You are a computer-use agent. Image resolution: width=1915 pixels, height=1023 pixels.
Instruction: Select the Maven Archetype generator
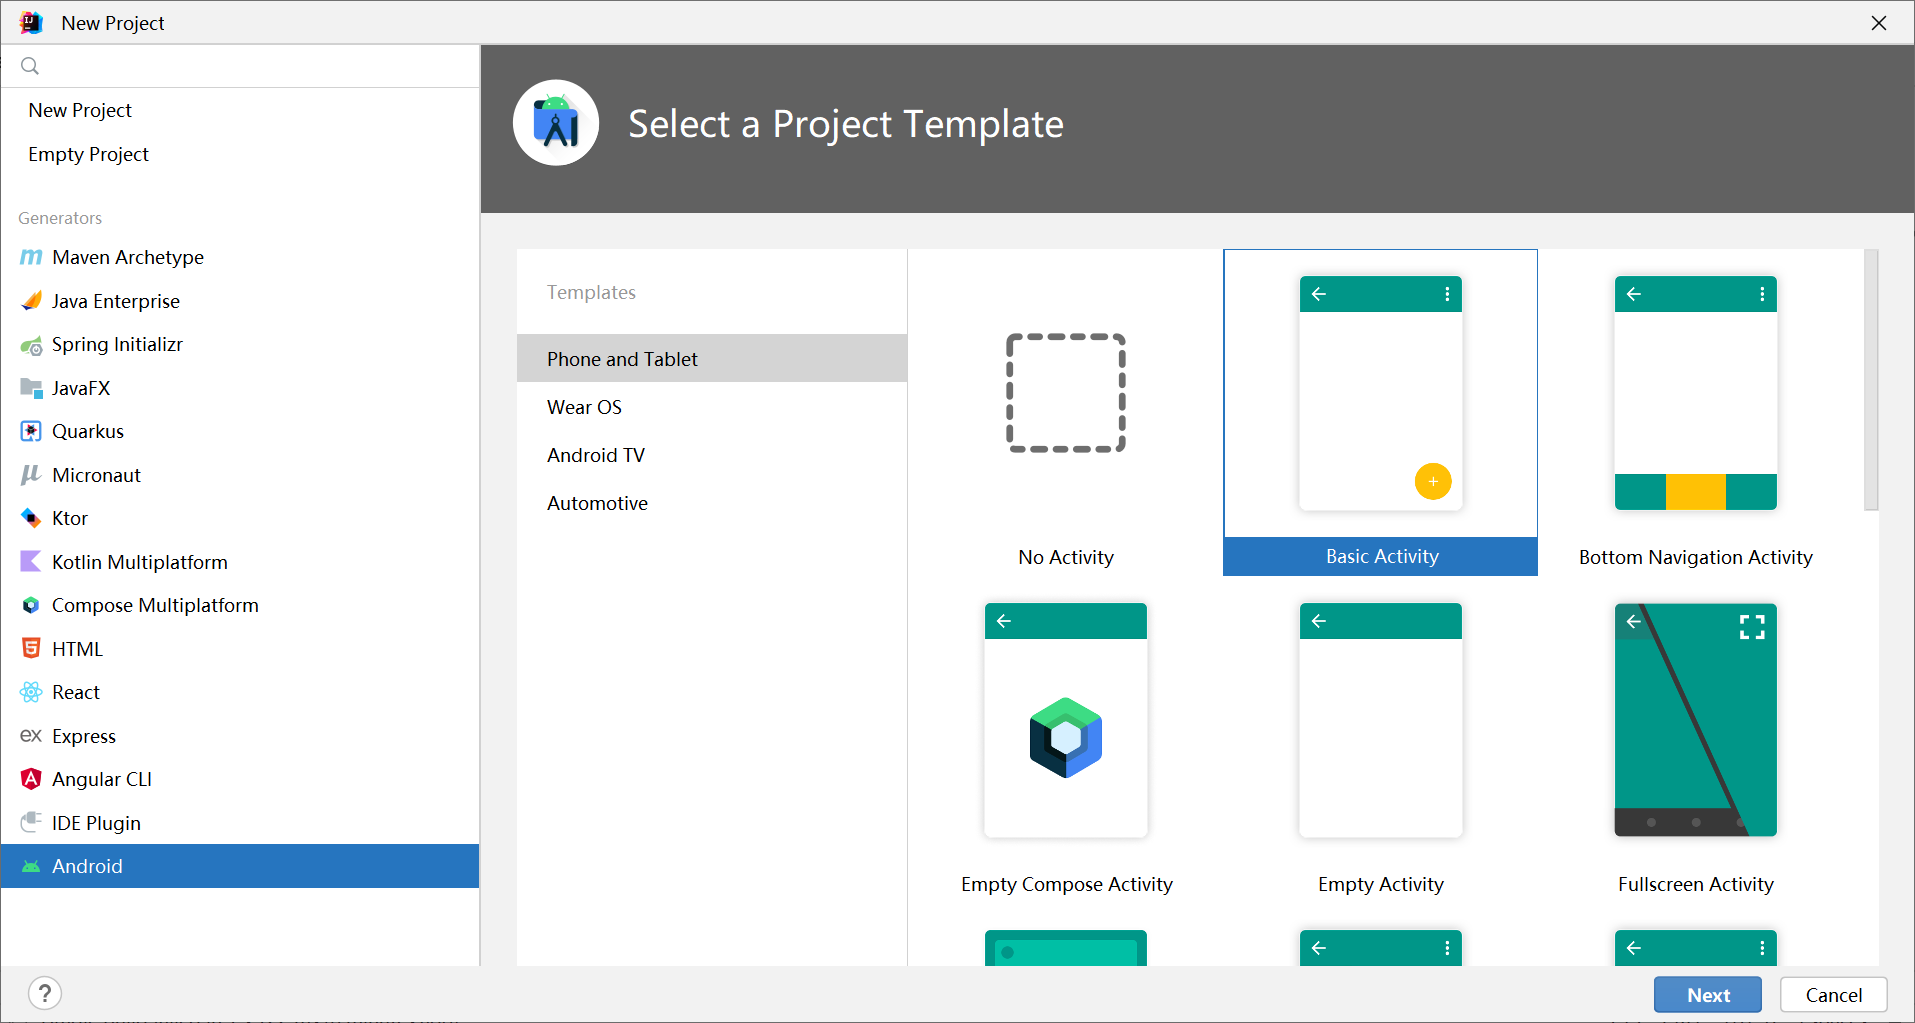tap(240, 257)
